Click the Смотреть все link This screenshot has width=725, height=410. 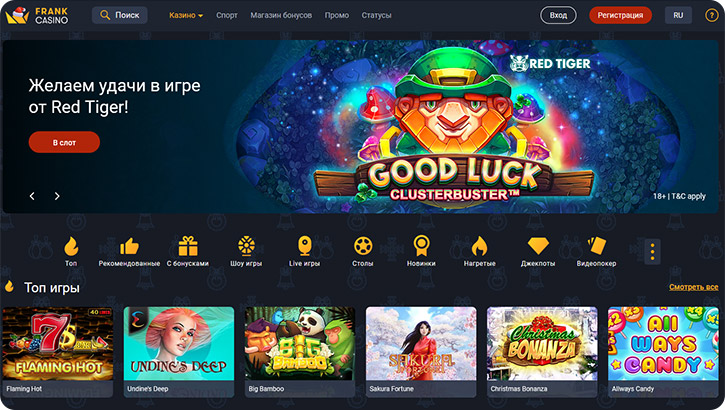click(x=694, y=287)
